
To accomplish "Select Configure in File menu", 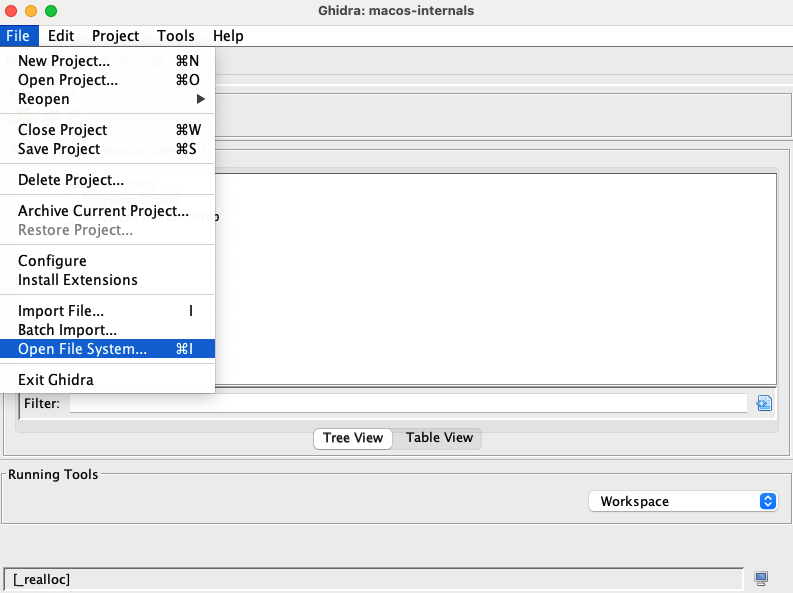I will 107,261.
